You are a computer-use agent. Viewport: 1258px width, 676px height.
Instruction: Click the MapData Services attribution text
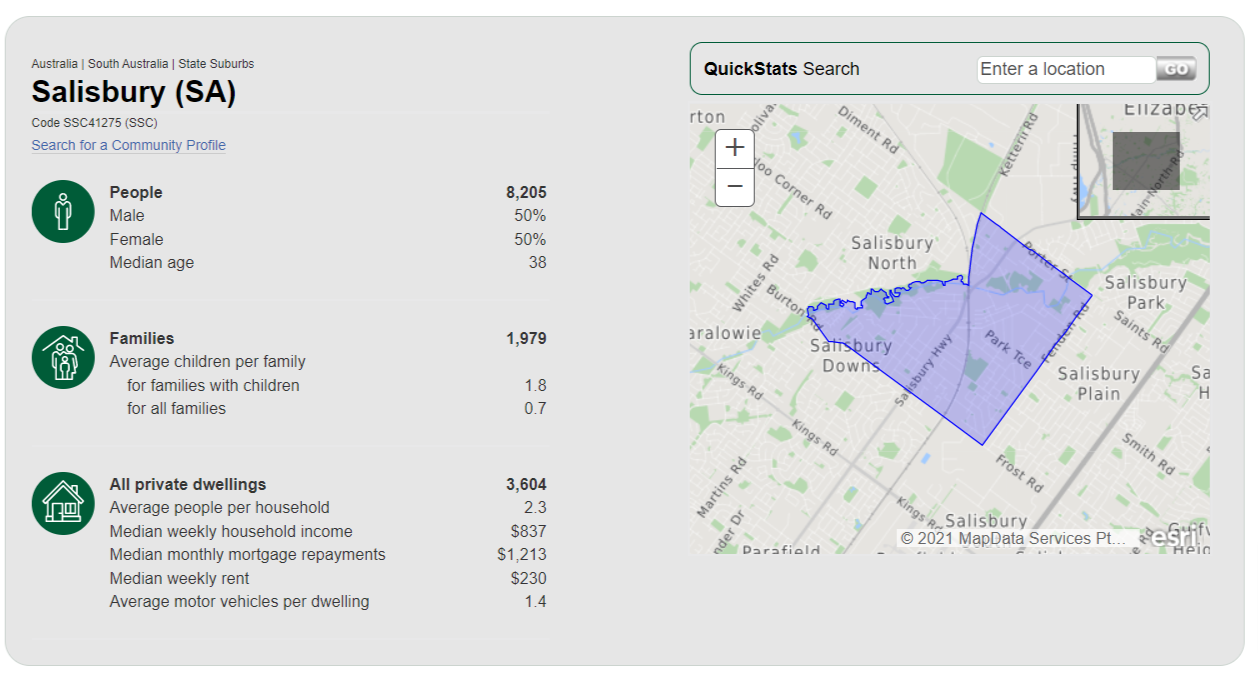(1013, 538)
